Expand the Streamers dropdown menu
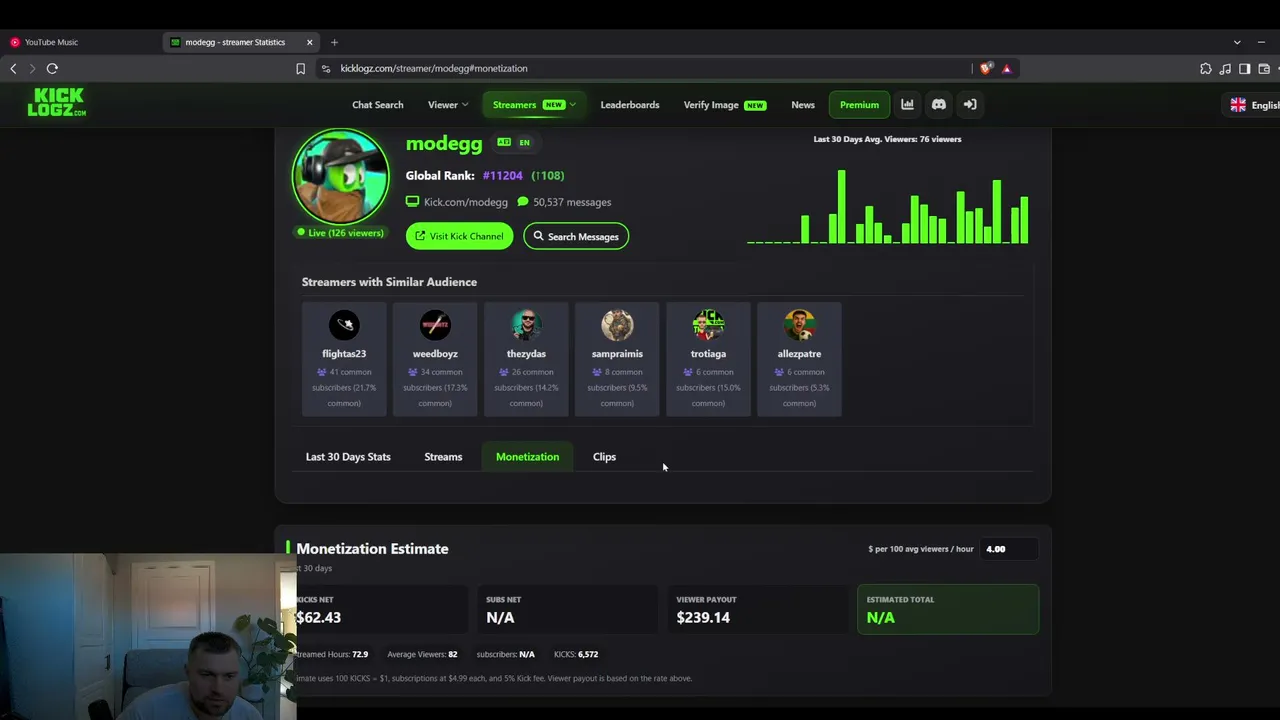1280x720 pixels. tap(533, 104)
